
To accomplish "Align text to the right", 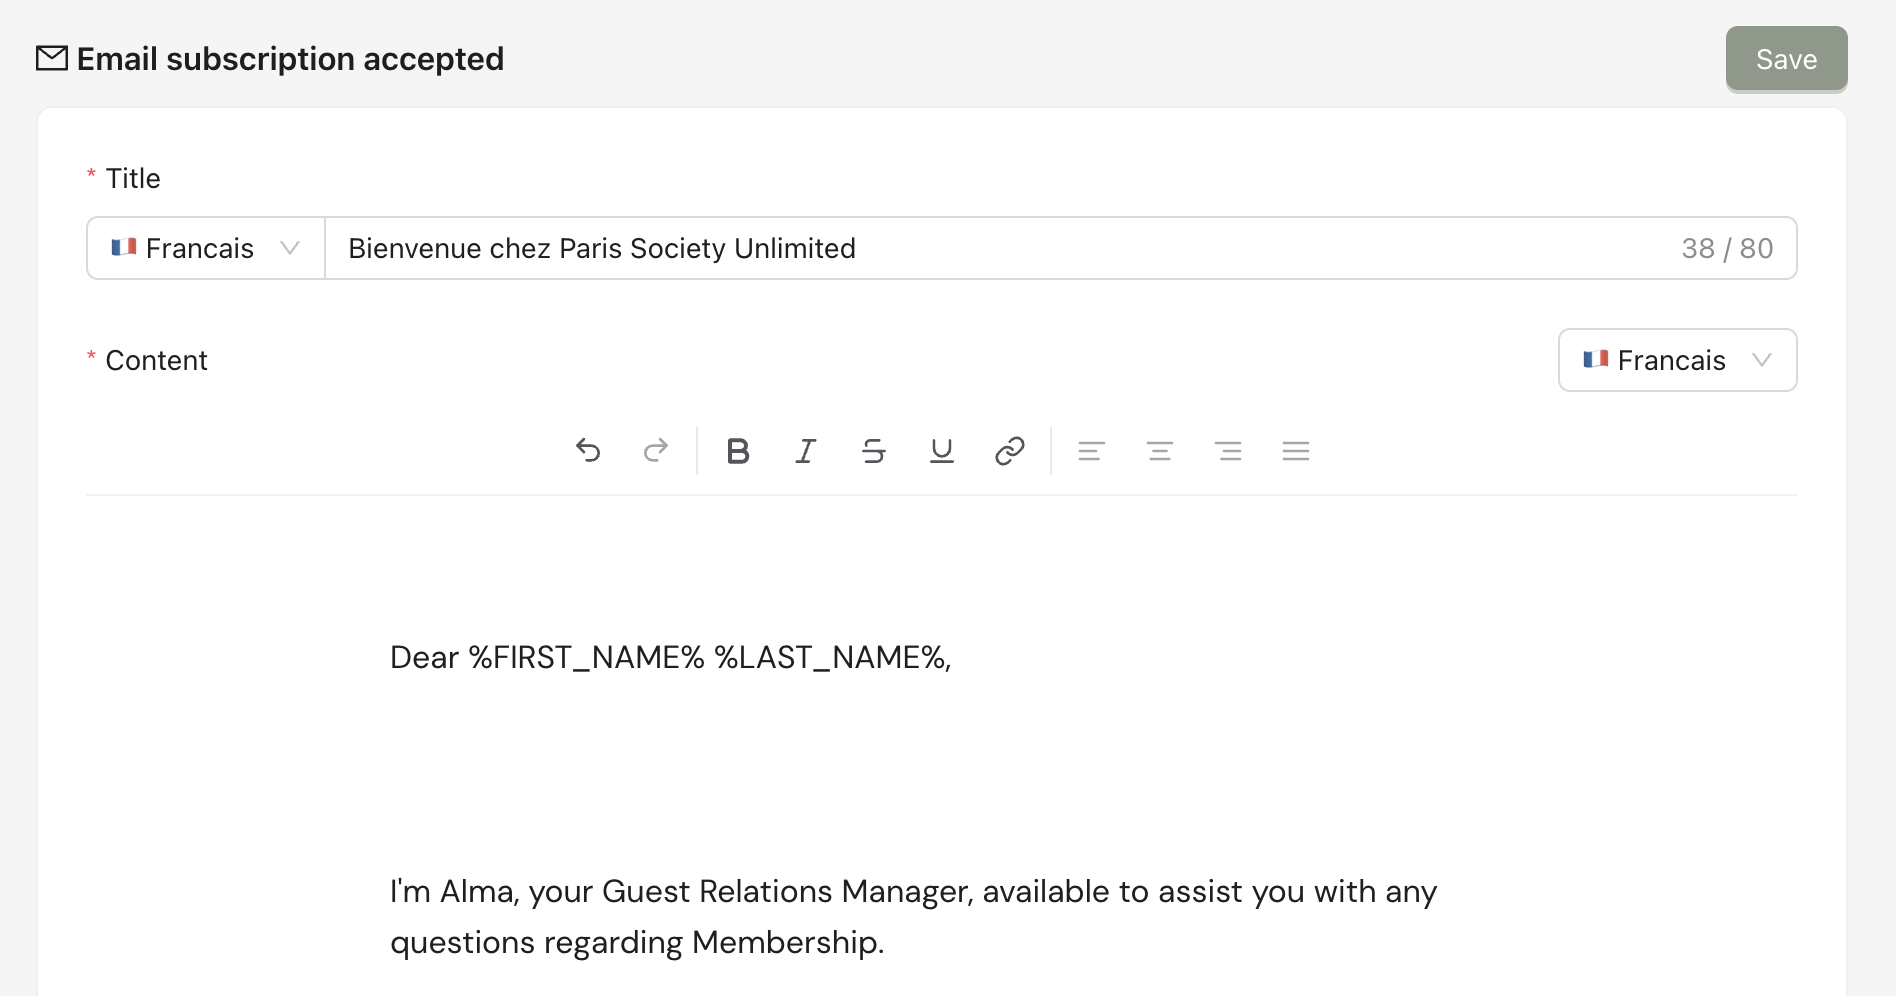I will [x=1228, y=451].
